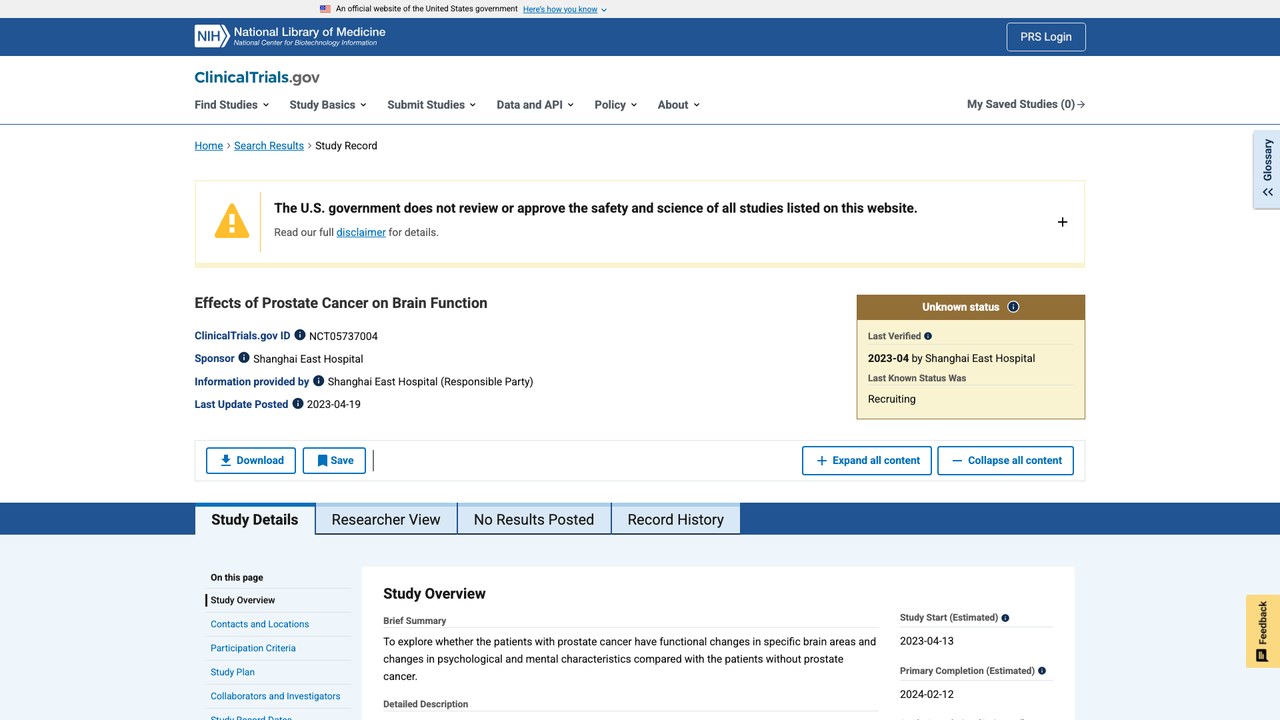The image size is (1280, 720).
Task: Expand the Here's how you know link
Action: click(x=565, y=9)
